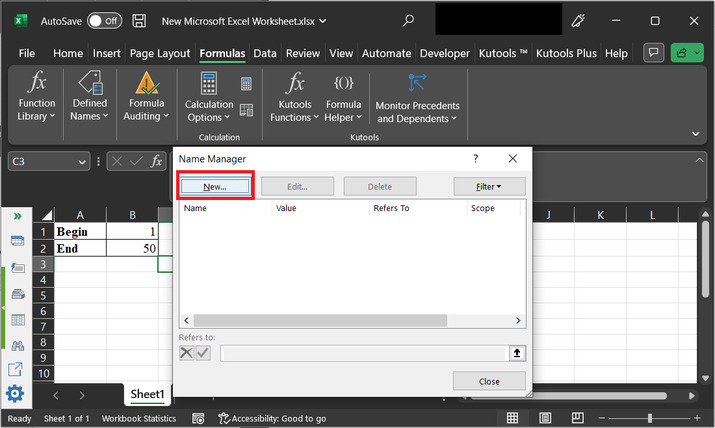Click the zoom slider in status bar
The height and width of the screenshot is (428, 715).
pos(650,418)
